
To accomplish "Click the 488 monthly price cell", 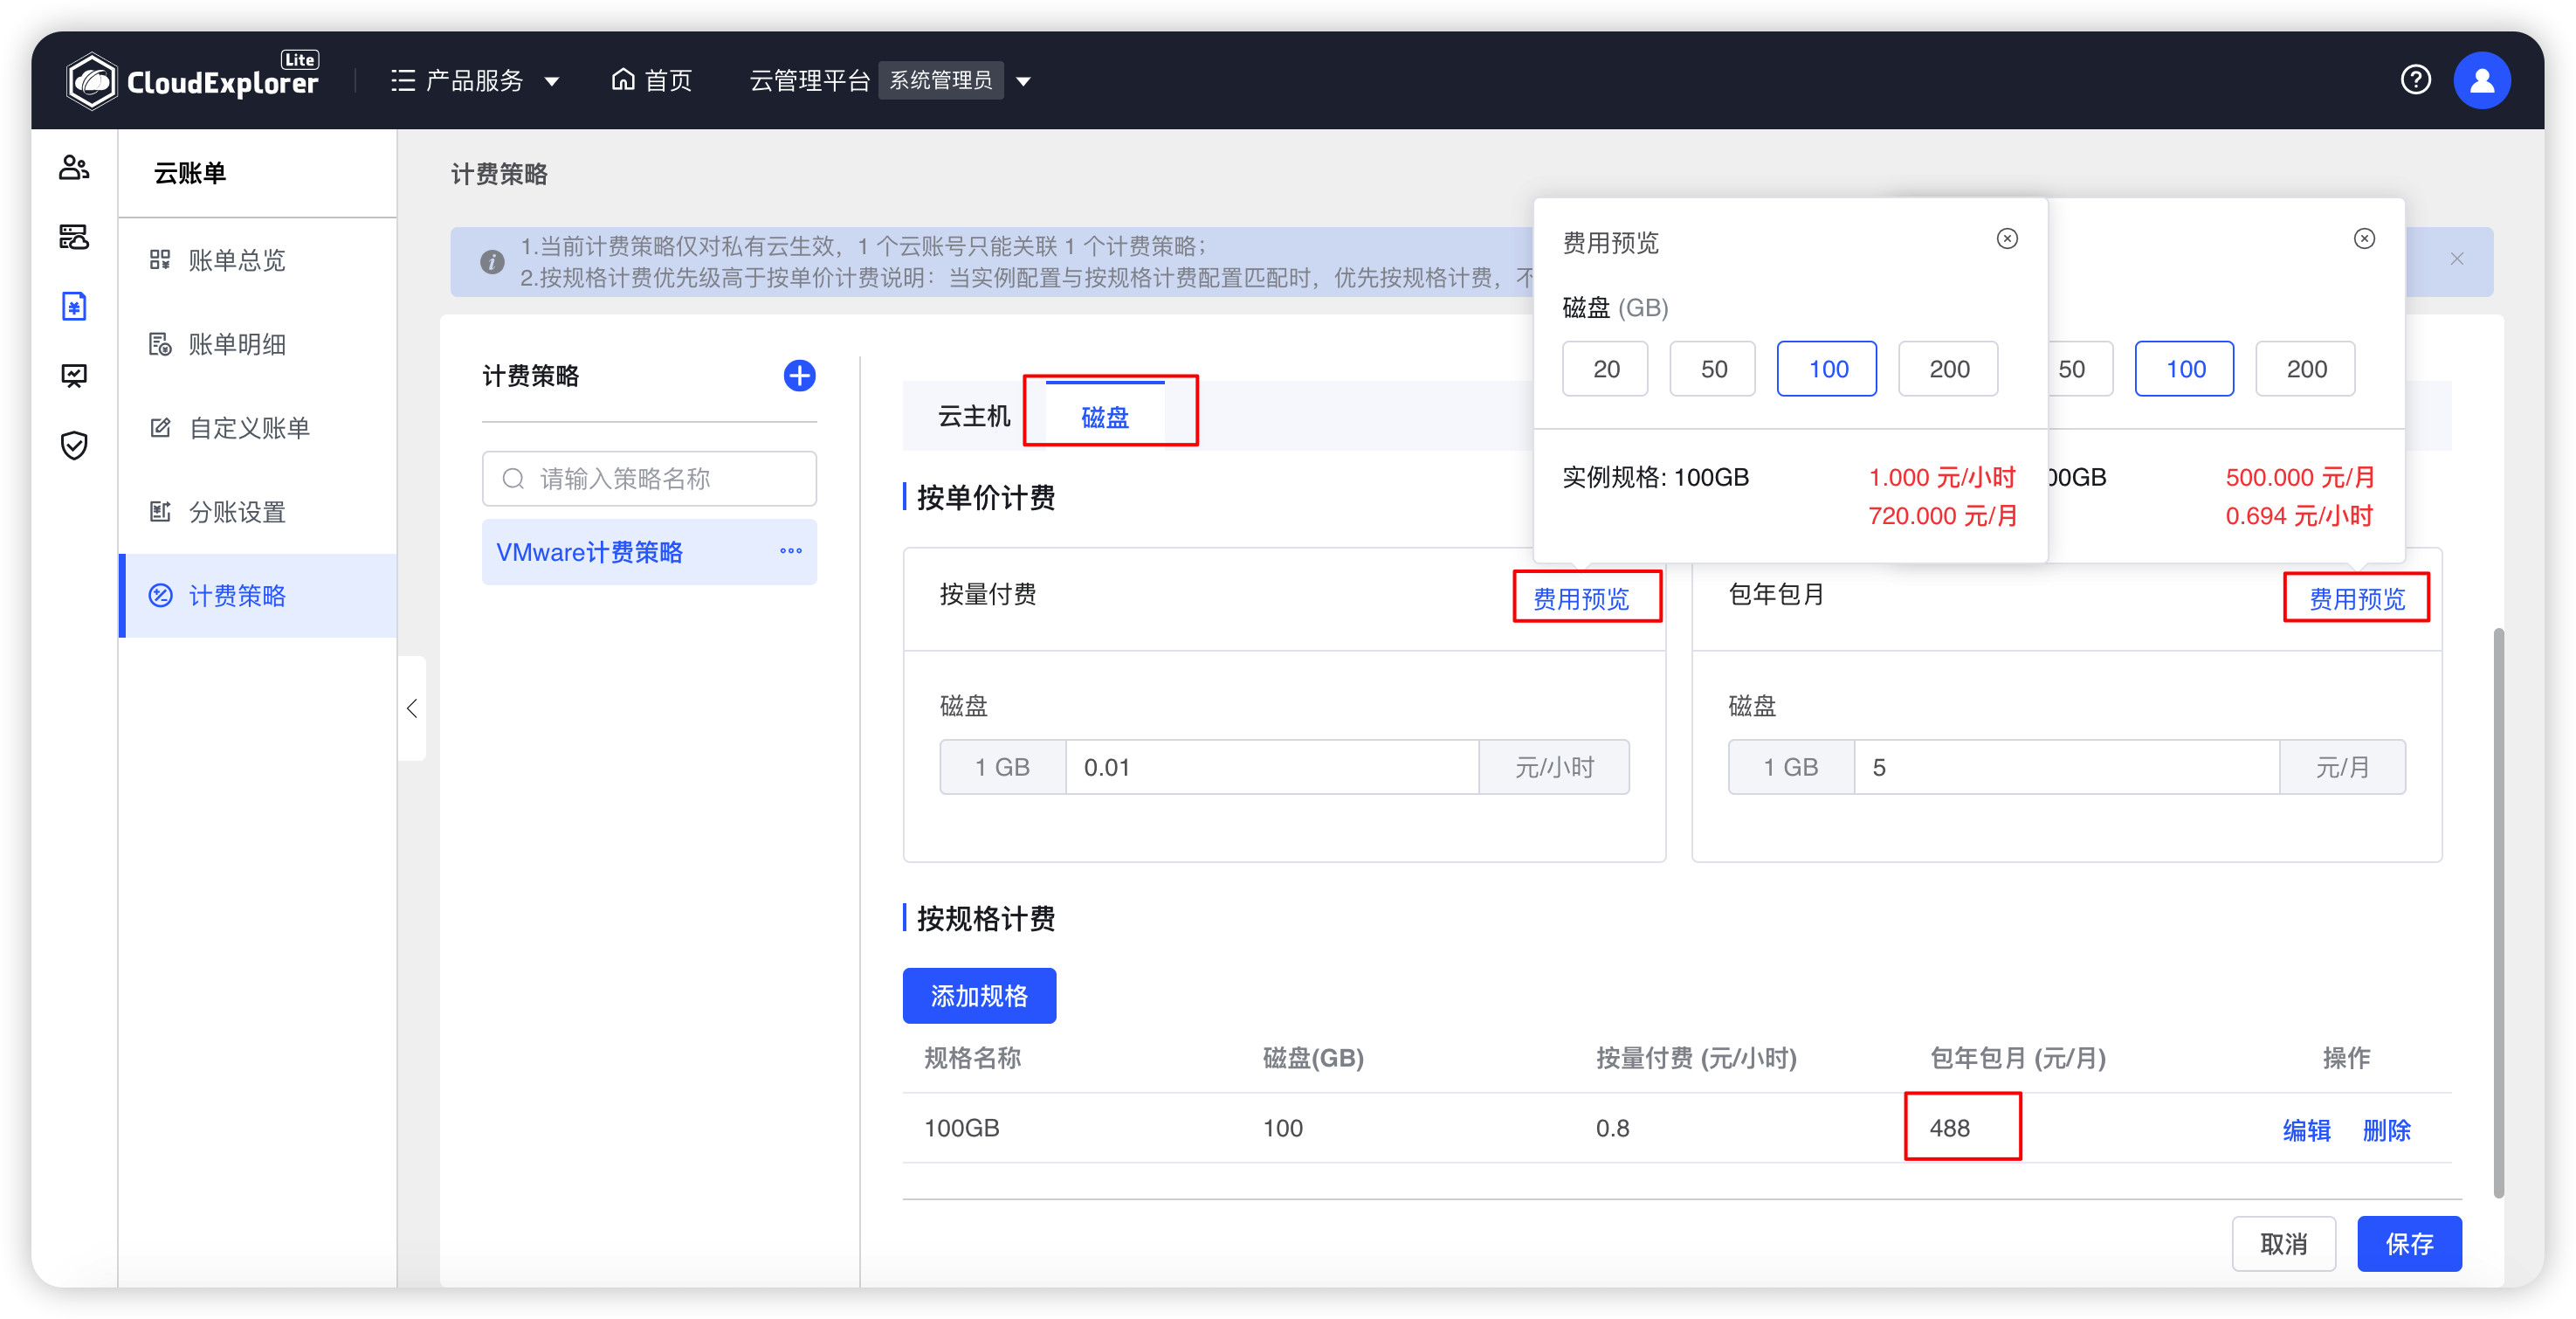I will (1950, 1128).
